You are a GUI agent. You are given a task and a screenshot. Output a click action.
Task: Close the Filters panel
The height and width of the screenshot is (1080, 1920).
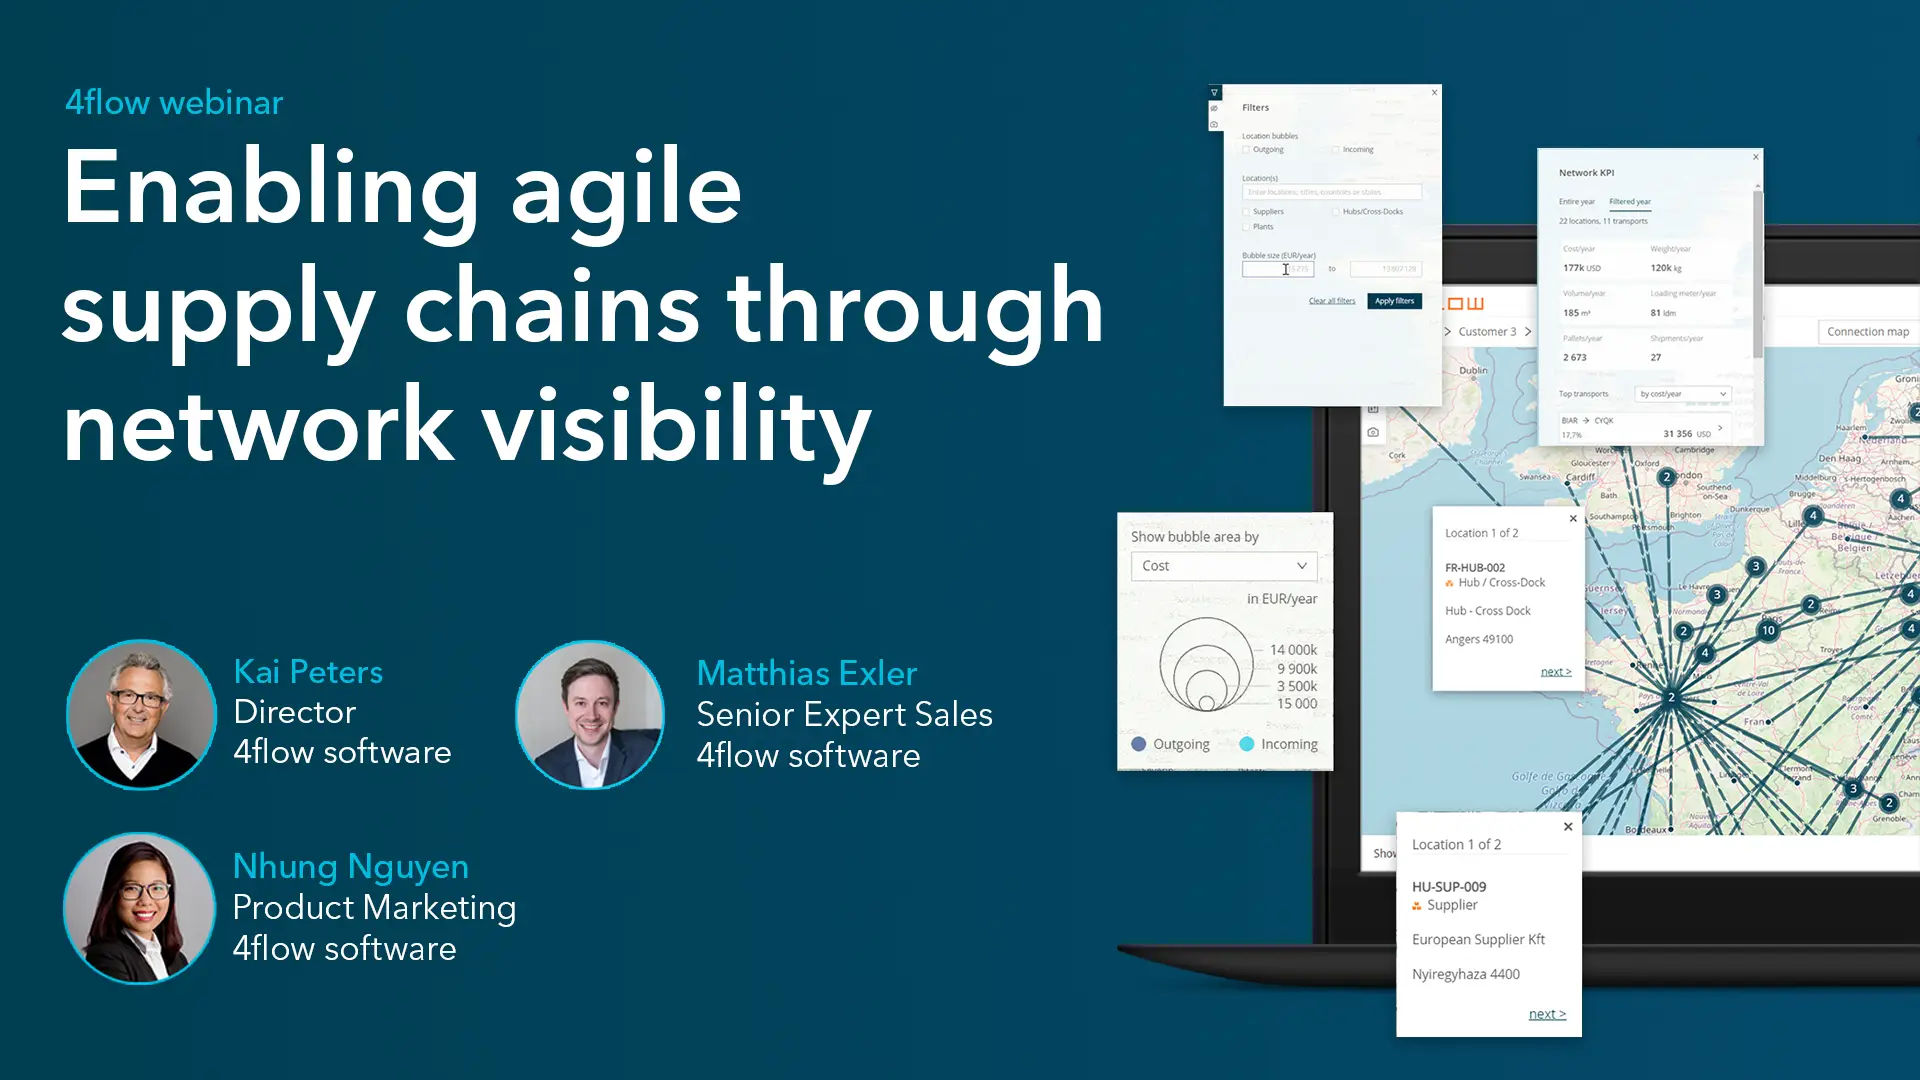pyautogui.click(x=1434, y=93)
